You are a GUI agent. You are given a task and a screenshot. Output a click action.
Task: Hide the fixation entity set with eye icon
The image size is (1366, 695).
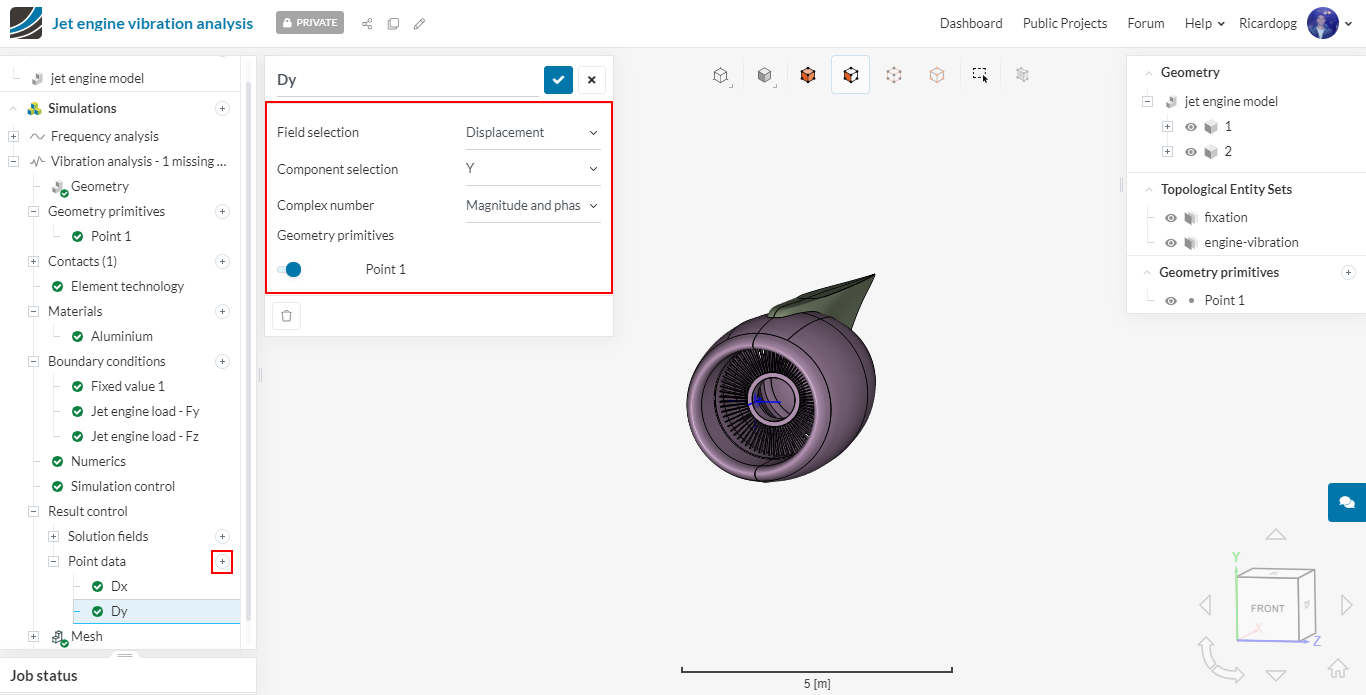(1171, 217)
